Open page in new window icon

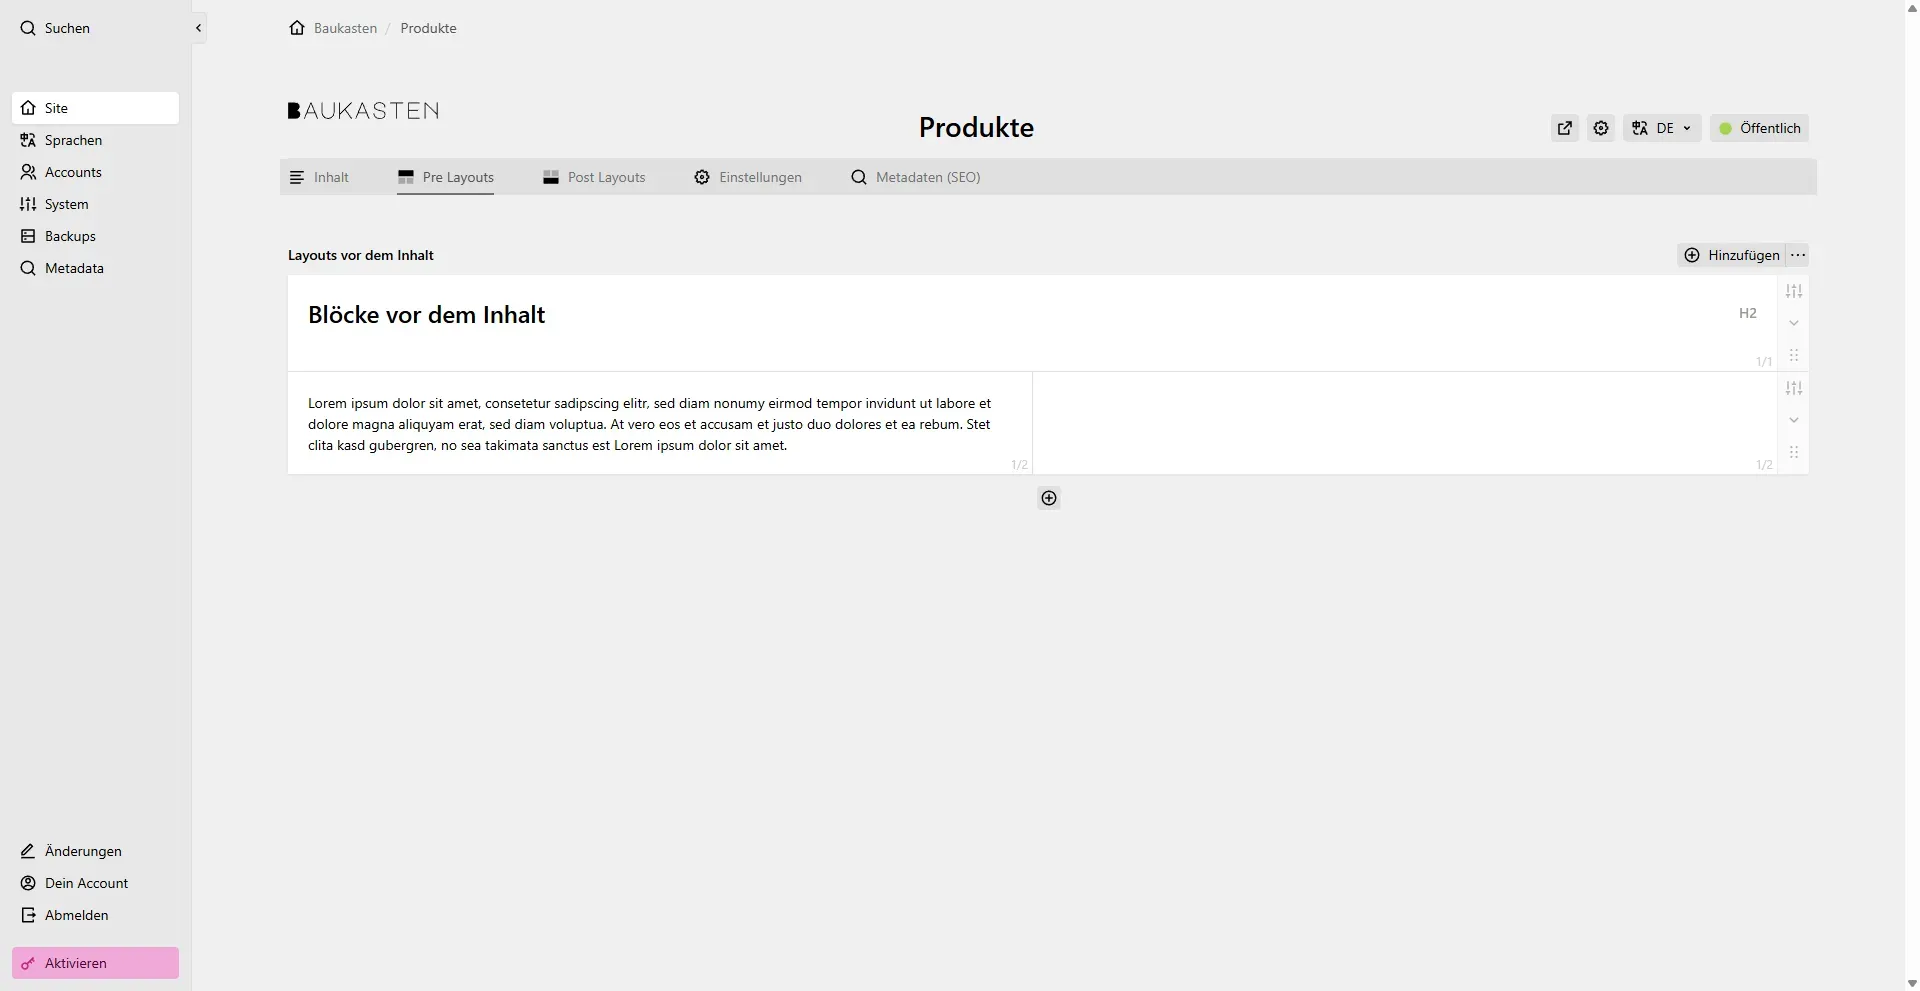coord(1565,128)
